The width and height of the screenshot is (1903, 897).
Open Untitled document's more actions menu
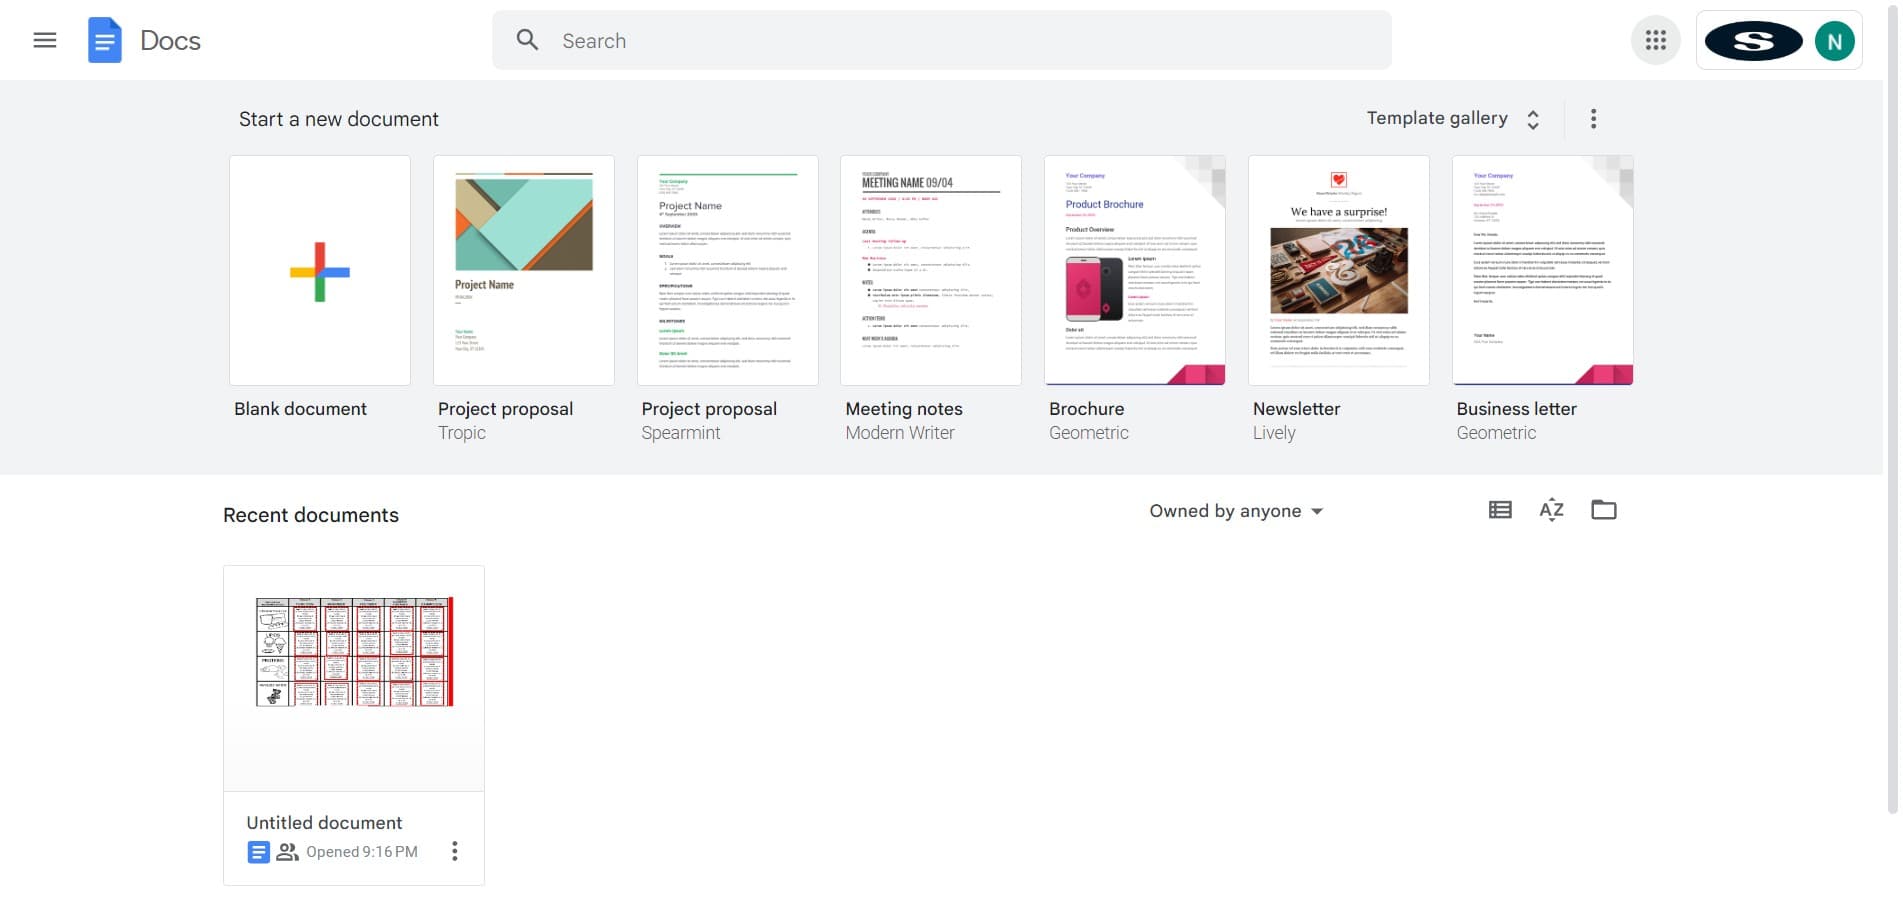point(454,851)
